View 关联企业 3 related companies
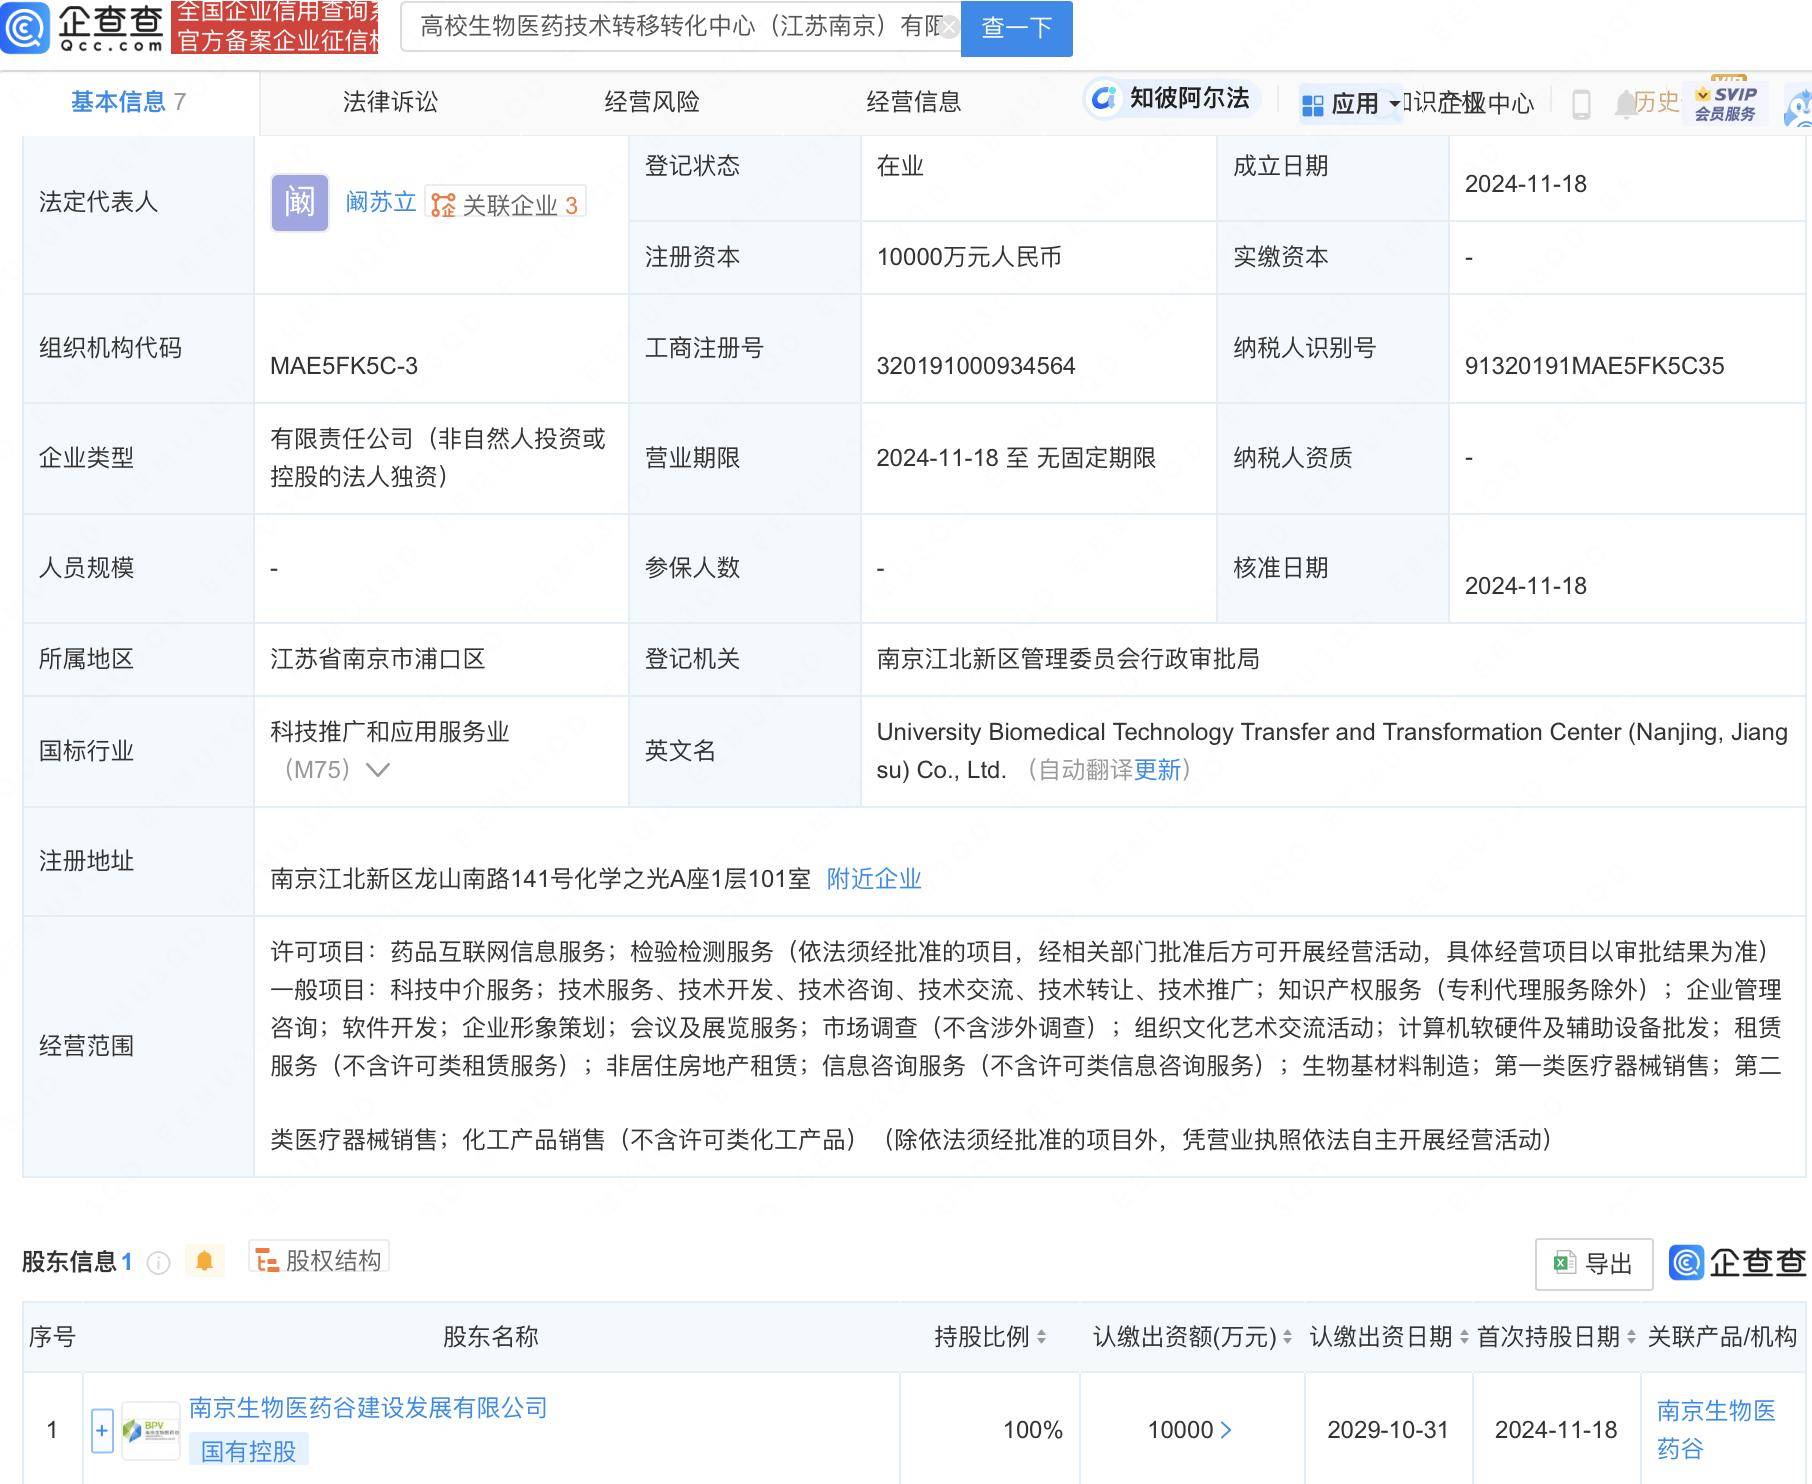 click(505, 204)
